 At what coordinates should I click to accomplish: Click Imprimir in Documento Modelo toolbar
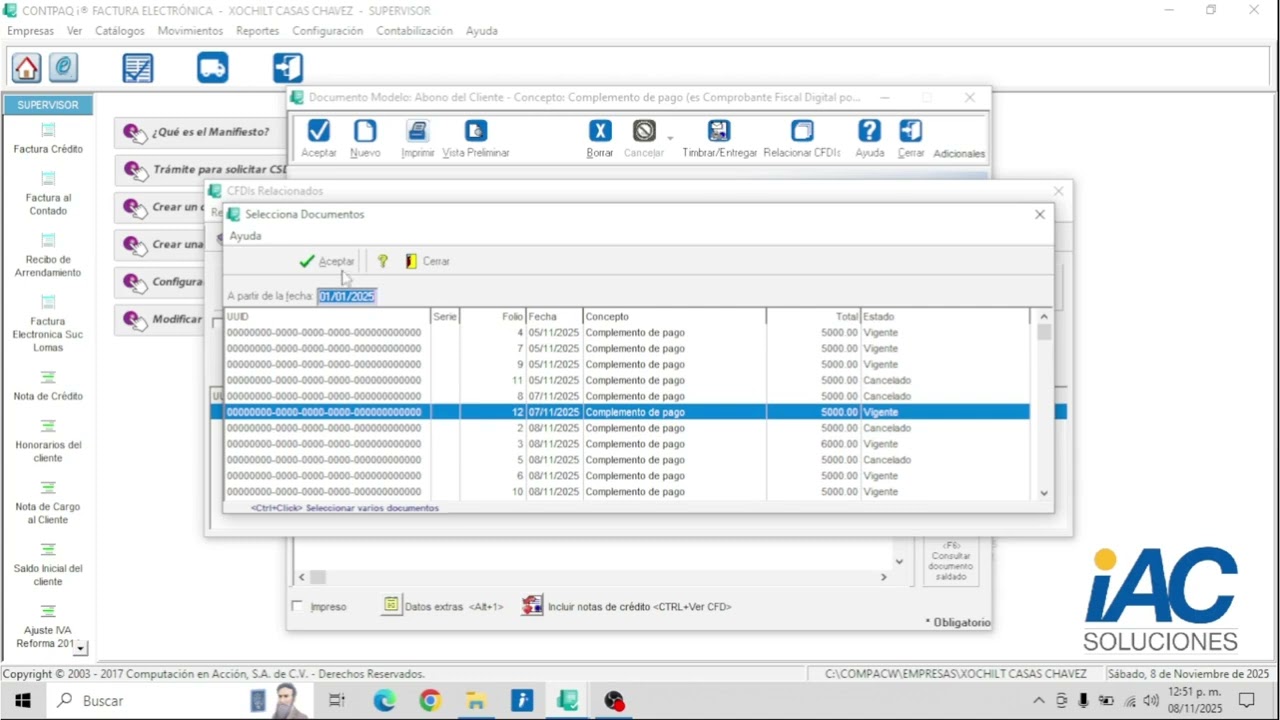418,139
